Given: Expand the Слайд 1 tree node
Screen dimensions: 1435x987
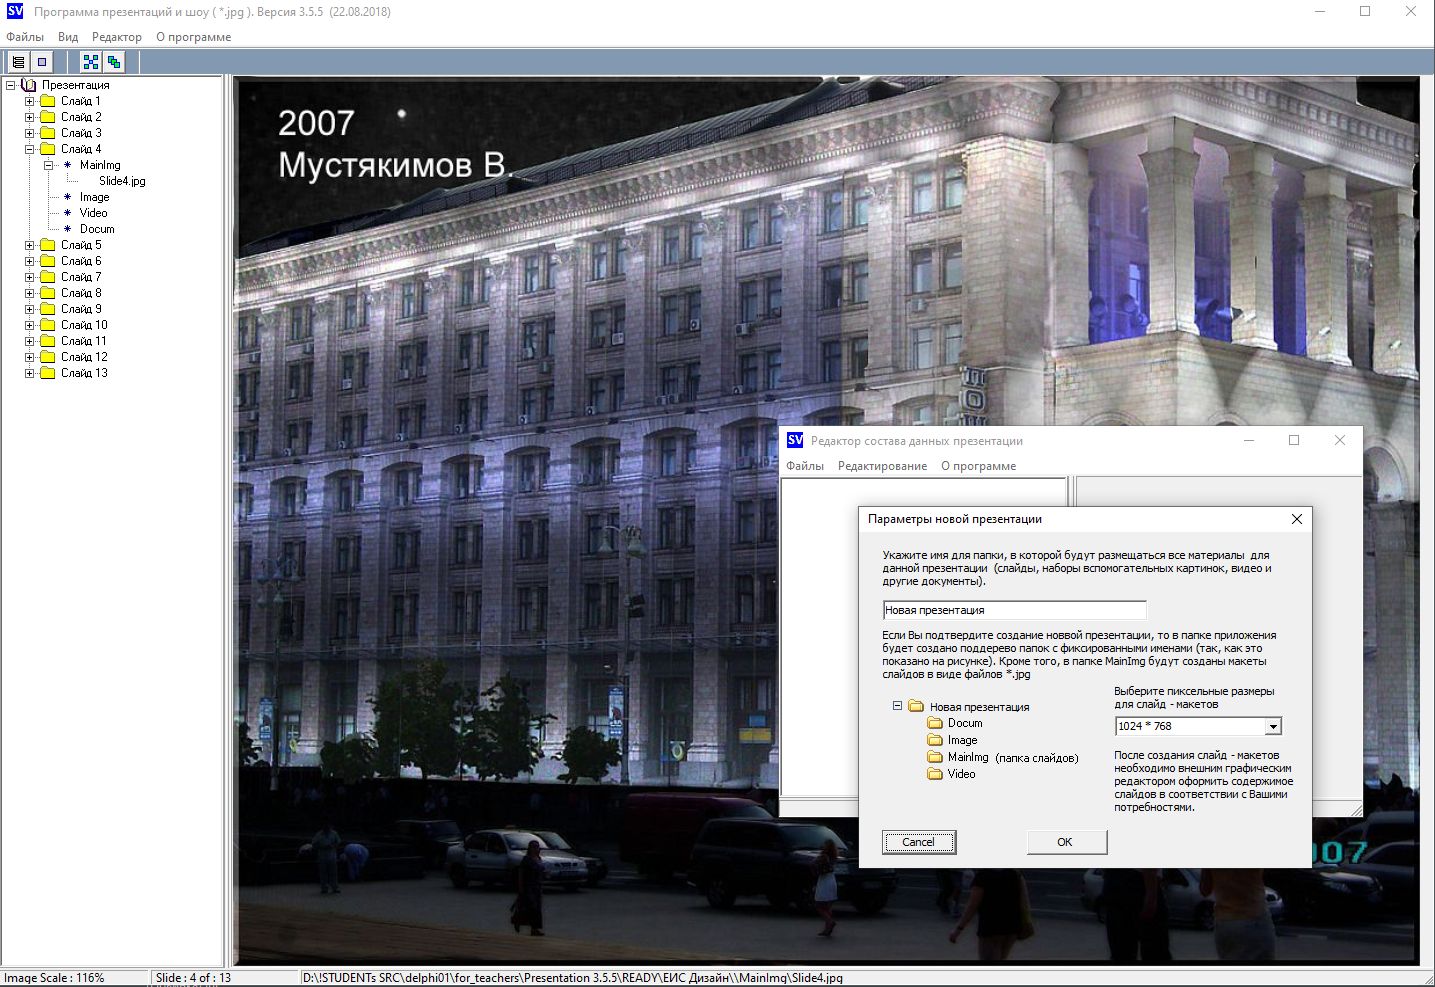Looking at the screenshot, I should pyautogui.click(x=30, y=101).
